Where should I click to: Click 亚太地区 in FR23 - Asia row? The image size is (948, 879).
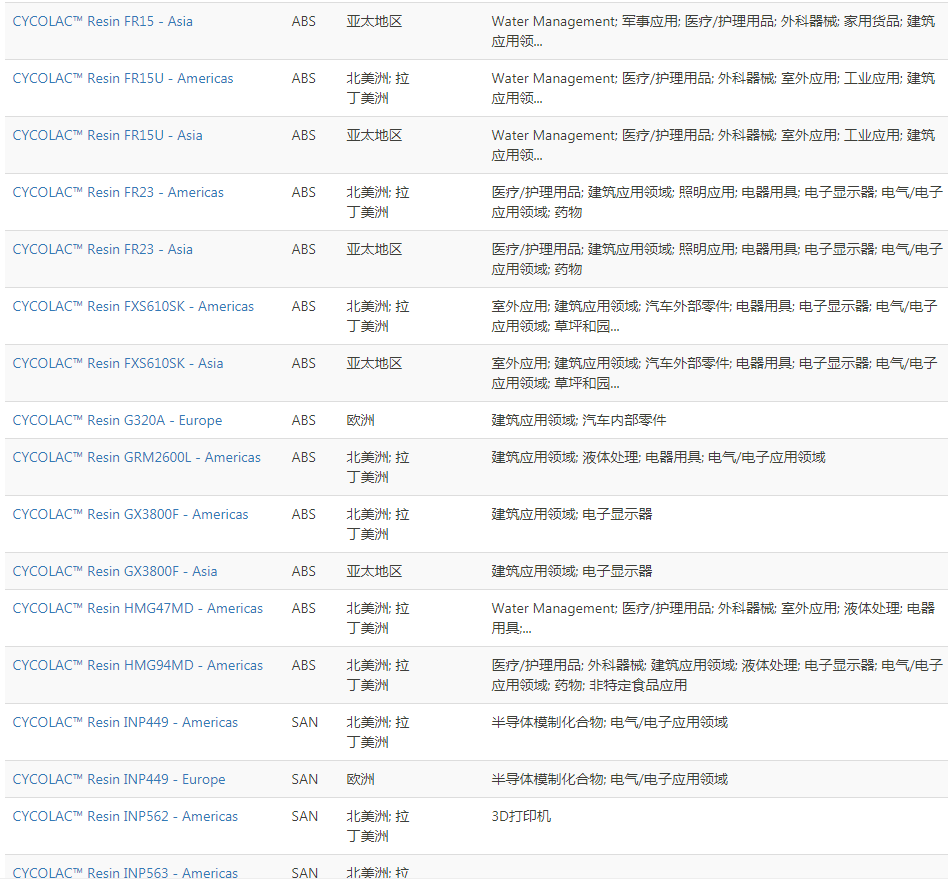pos(374,249)
